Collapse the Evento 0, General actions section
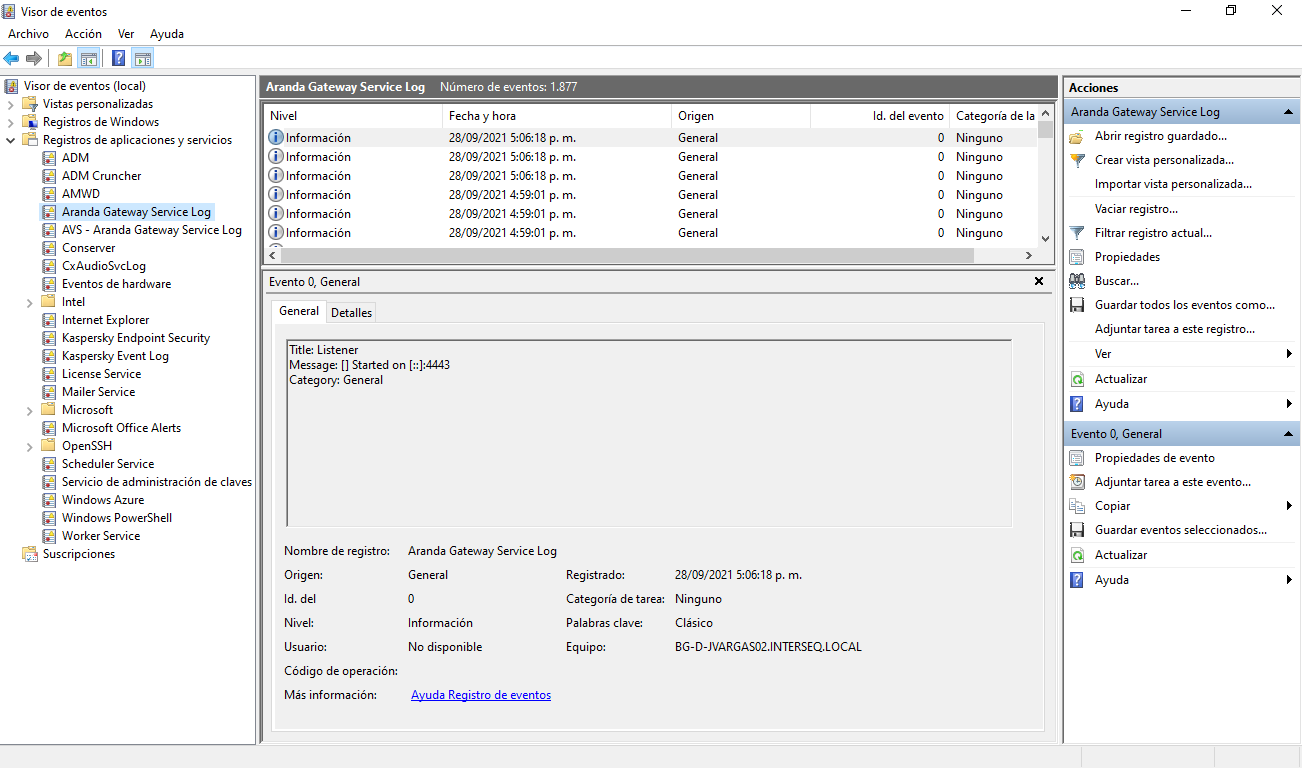1302x768 pixels. point(1288,434)
